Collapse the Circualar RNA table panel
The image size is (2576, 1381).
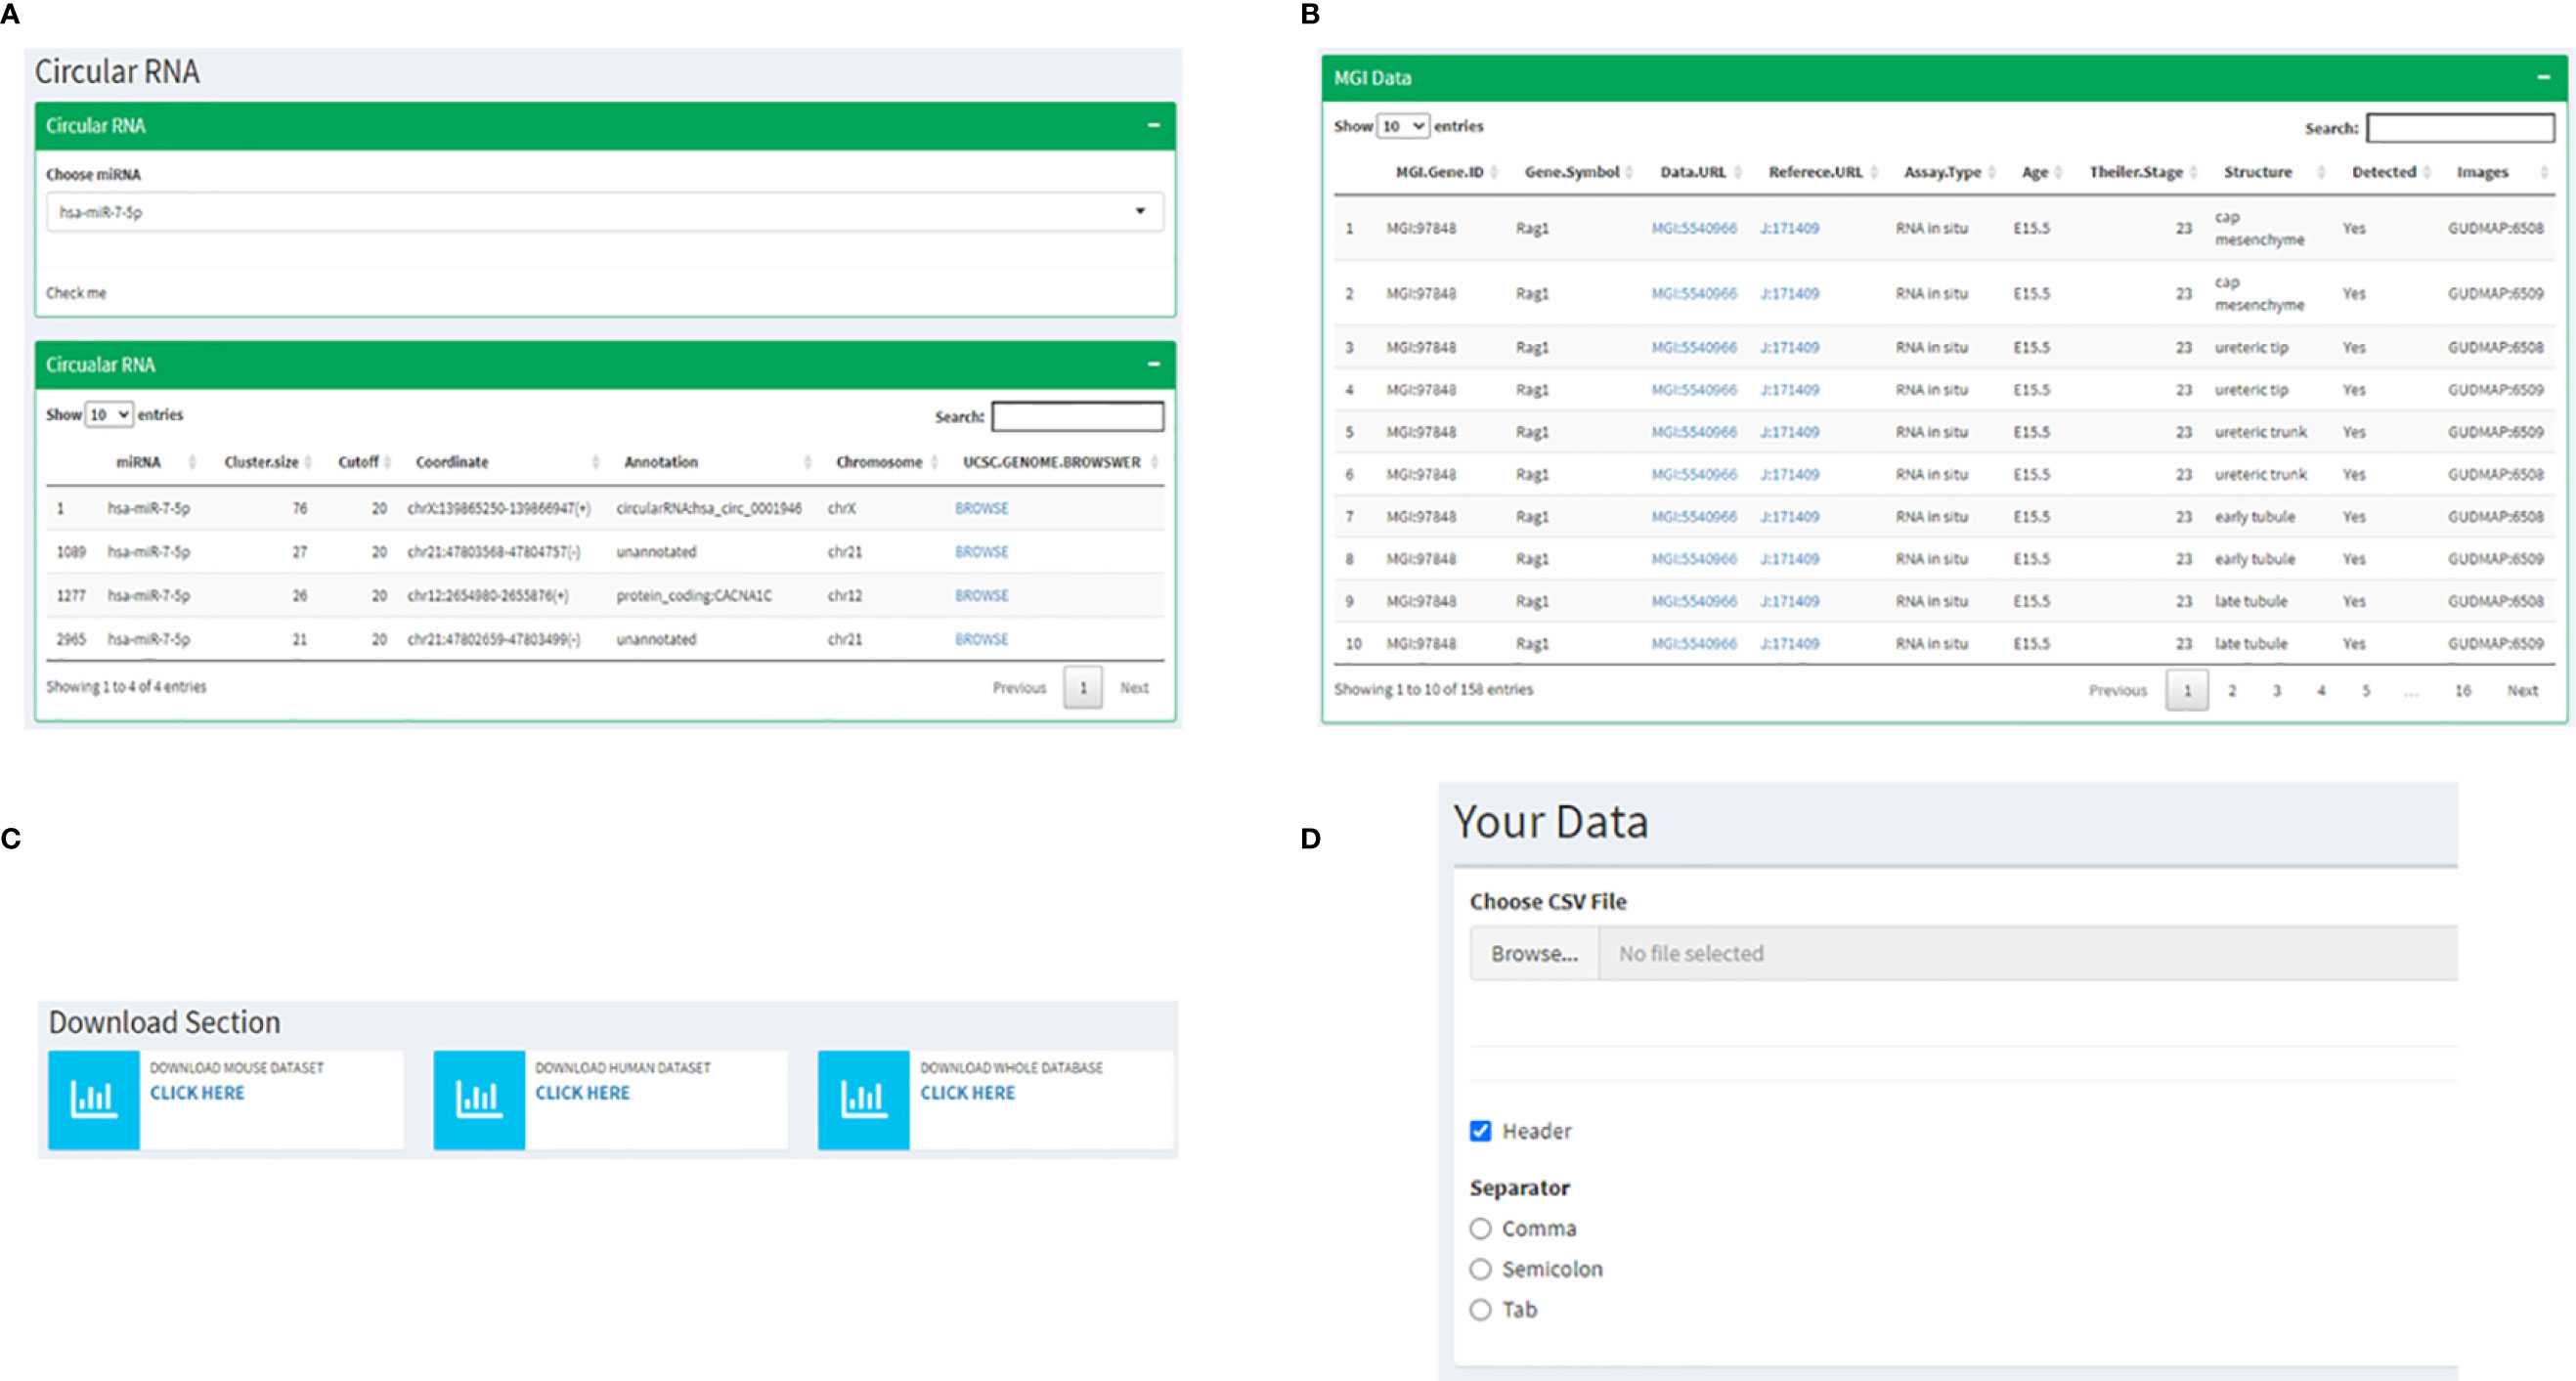(1153, 365)
